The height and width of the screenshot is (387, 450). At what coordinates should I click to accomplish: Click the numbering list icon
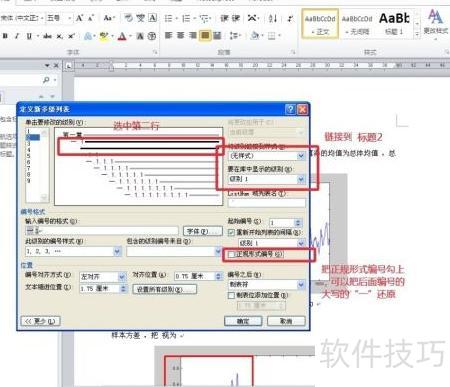click(x=186, y=18)
